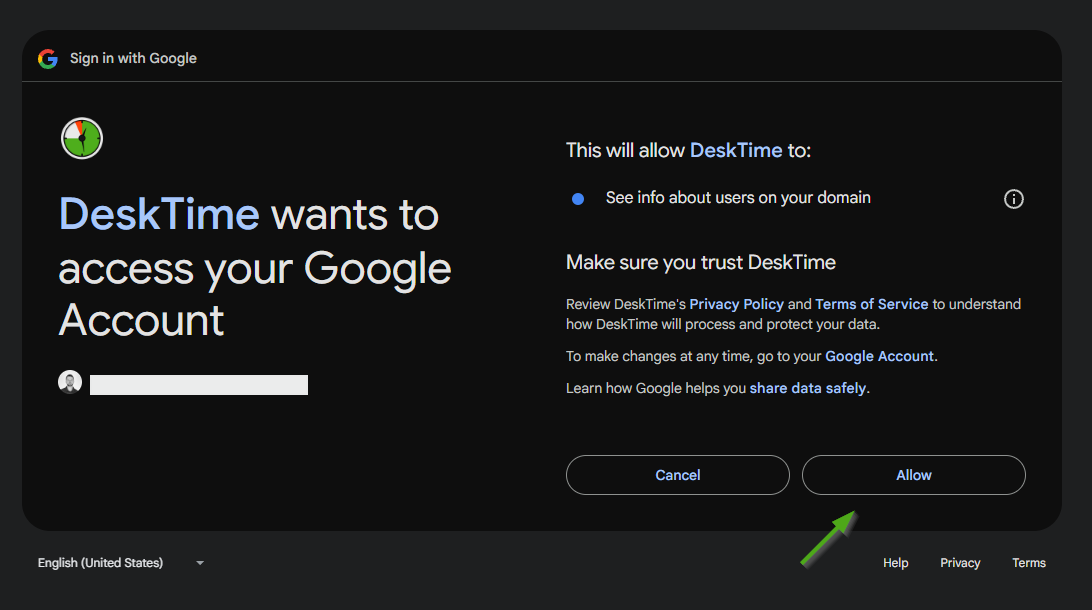Open the info icon beside domain permission
1092x610 pixels.
(1013, 199)
